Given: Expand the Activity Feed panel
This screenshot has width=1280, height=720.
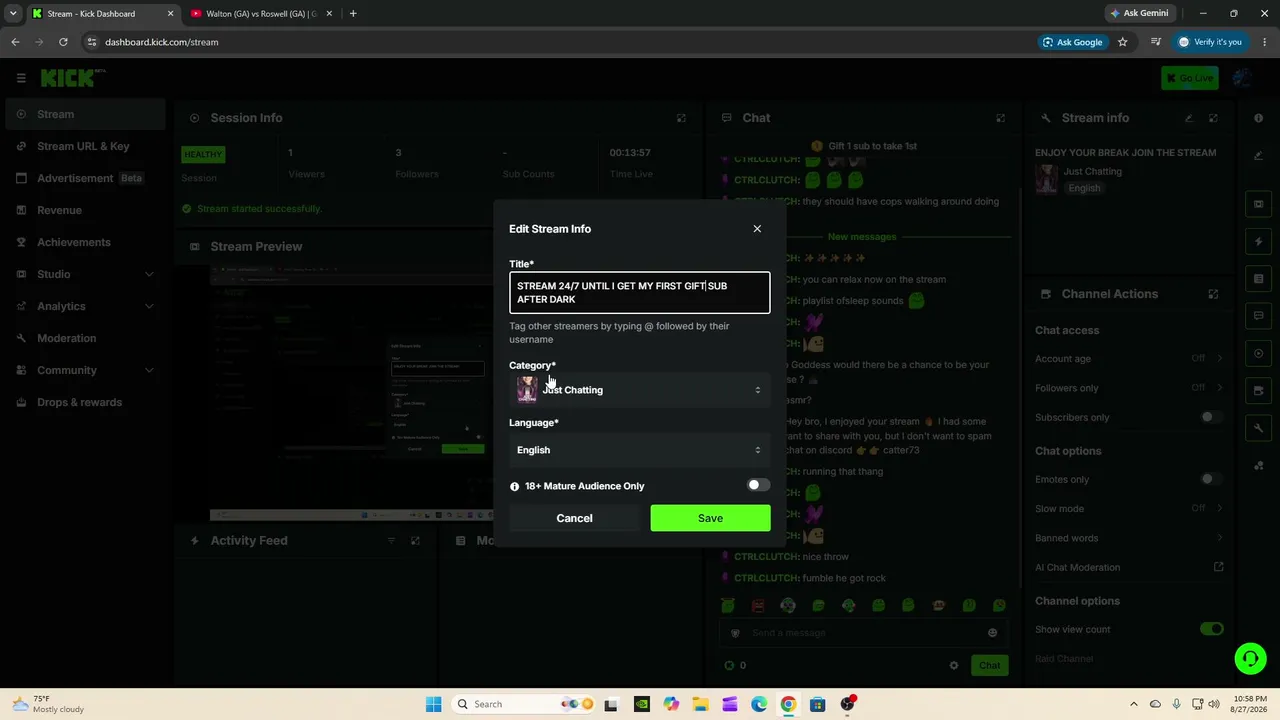Looking at the screenshot, I should pos(415,541).
